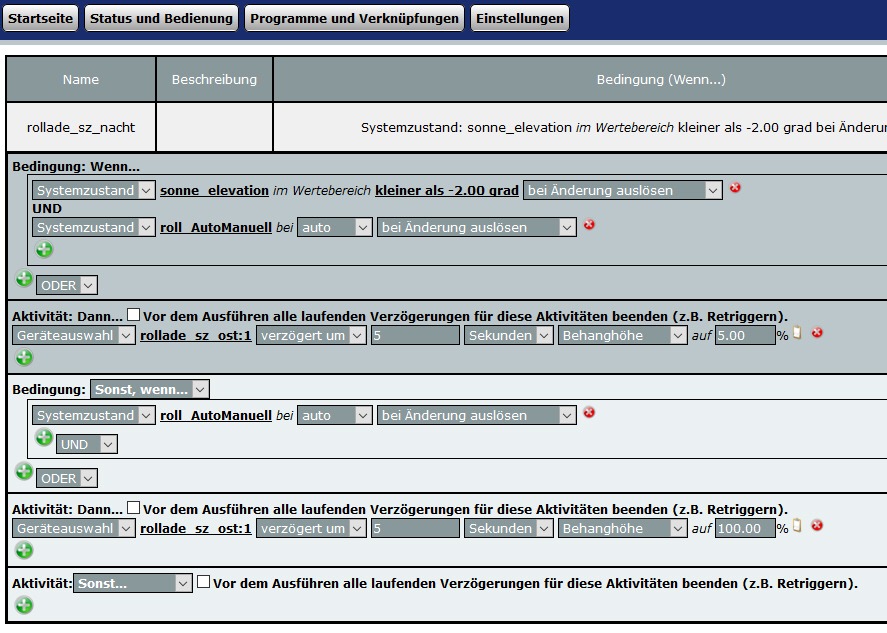
Task: Click rollade_sz_ost:1 link in 5.00 % row
Action: point(196,335)
